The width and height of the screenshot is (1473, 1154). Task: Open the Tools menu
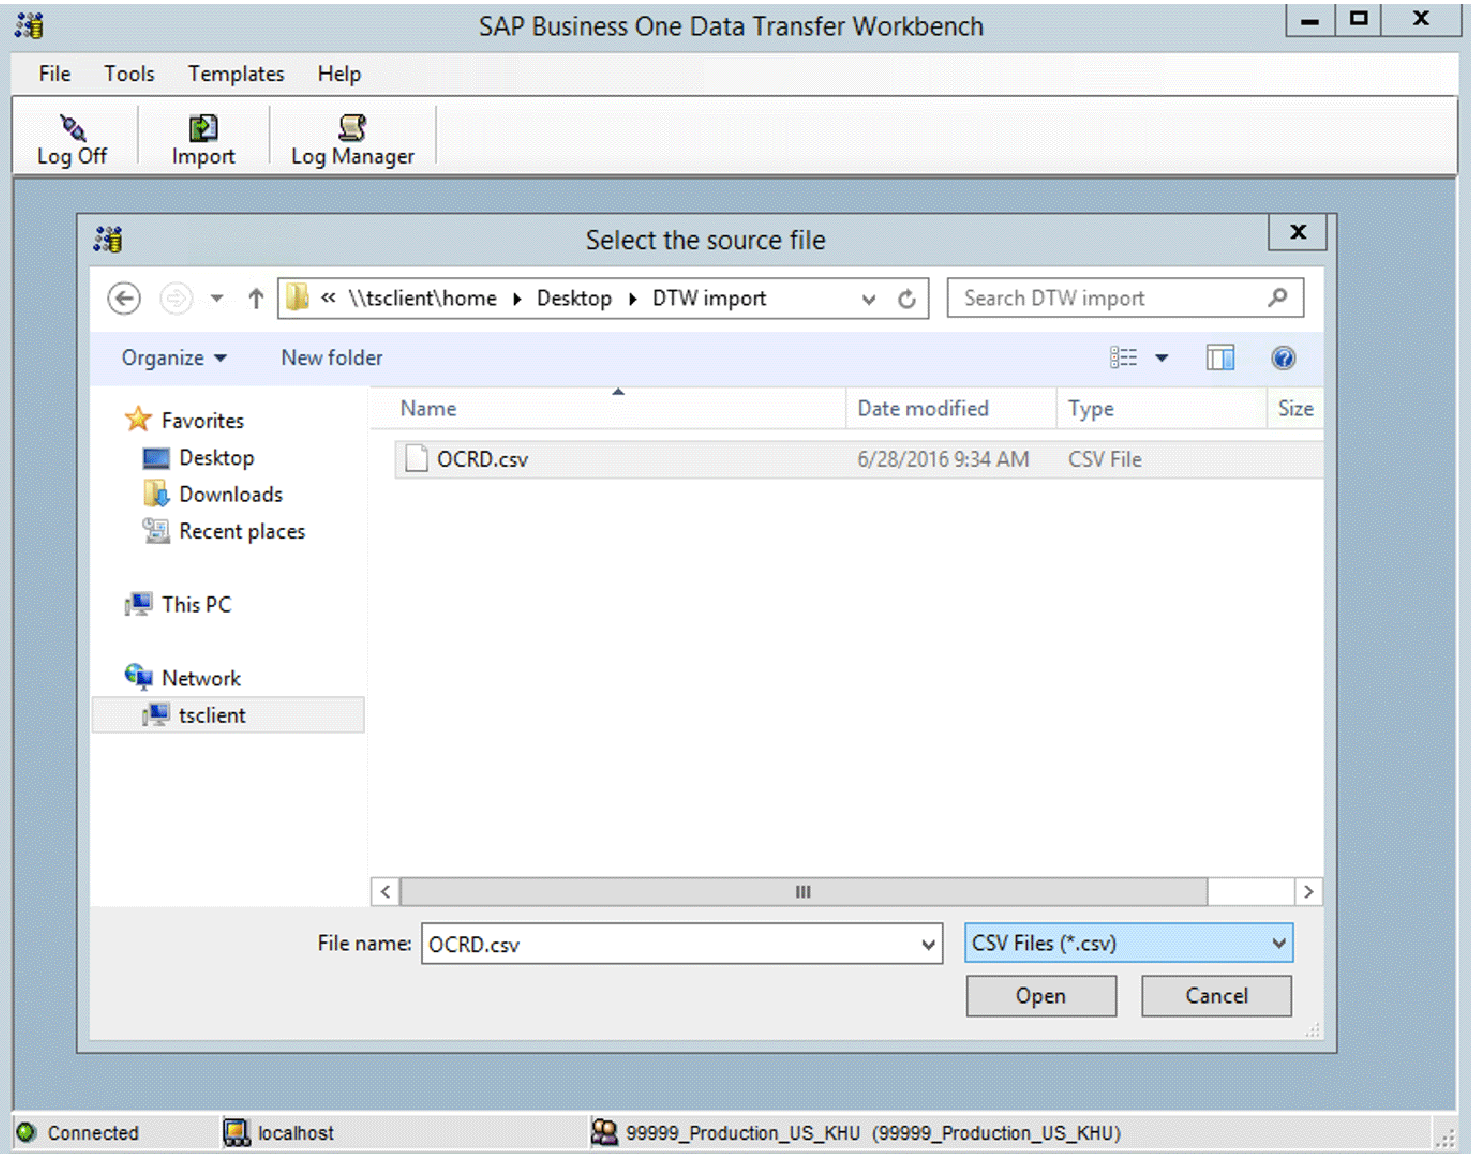click(x=129, y=74)
